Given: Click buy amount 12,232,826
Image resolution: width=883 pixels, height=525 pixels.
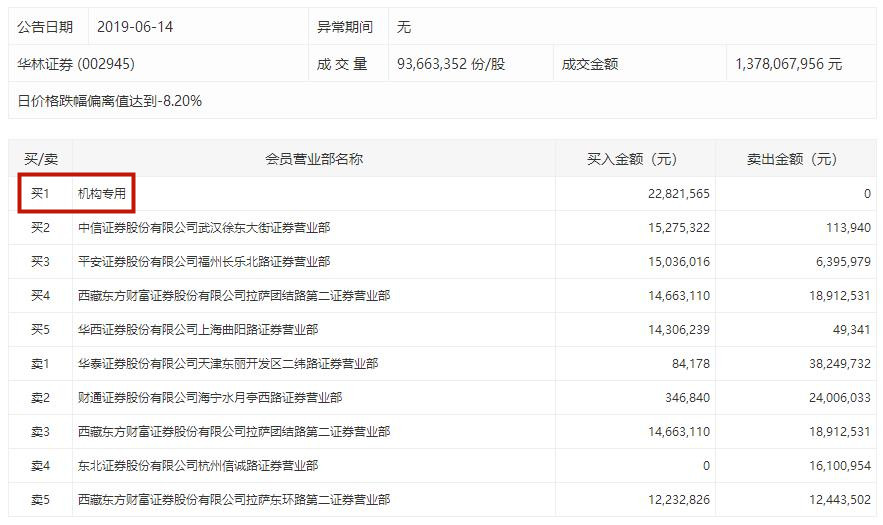Looking at the screenshot, I should (679, 500).
